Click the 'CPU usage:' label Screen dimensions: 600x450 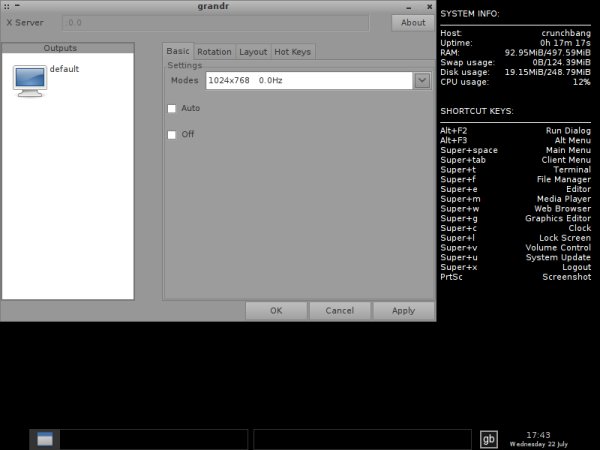[x=465, y=82]
